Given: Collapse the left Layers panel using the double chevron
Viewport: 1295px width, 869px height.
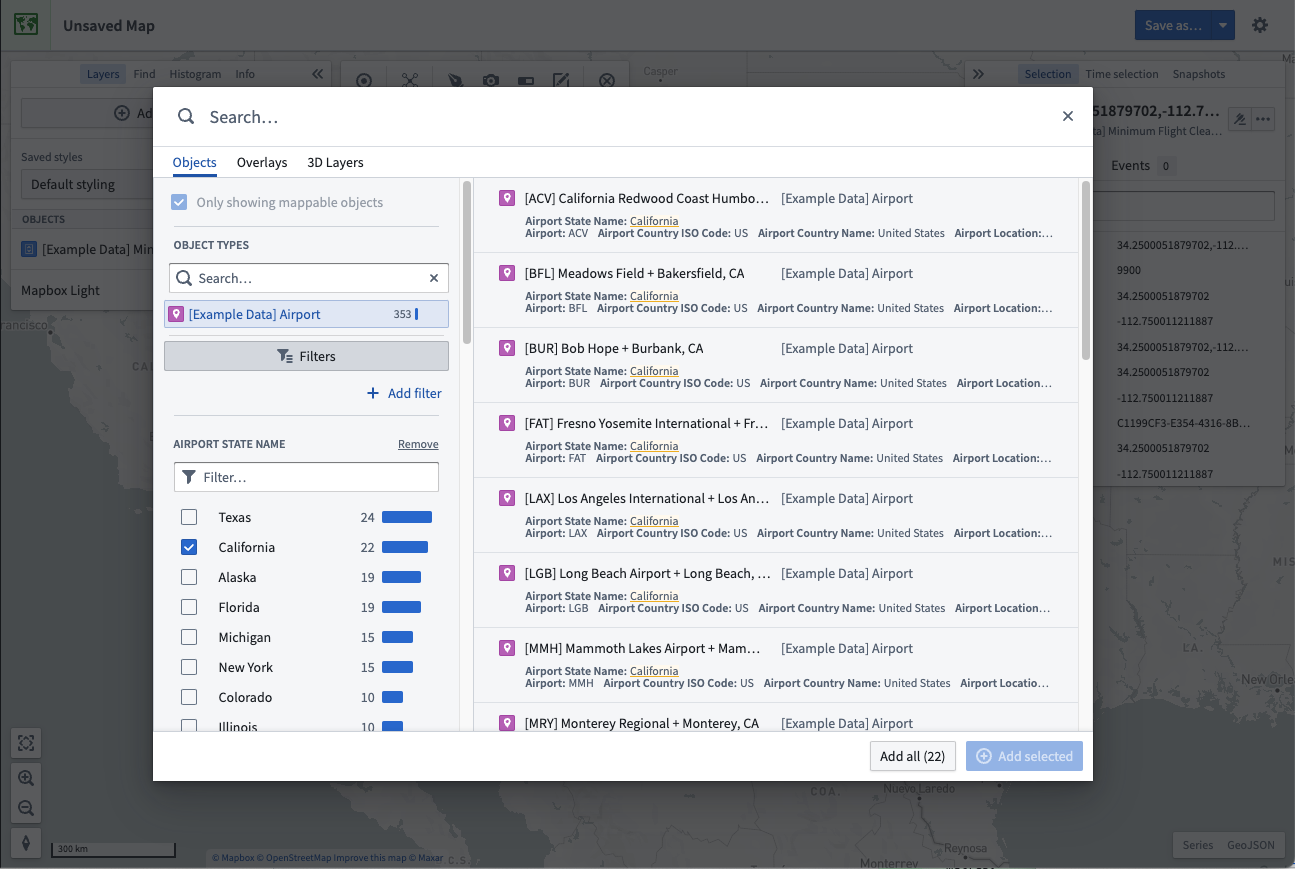Looking at the screenshot, I should 317,74.
